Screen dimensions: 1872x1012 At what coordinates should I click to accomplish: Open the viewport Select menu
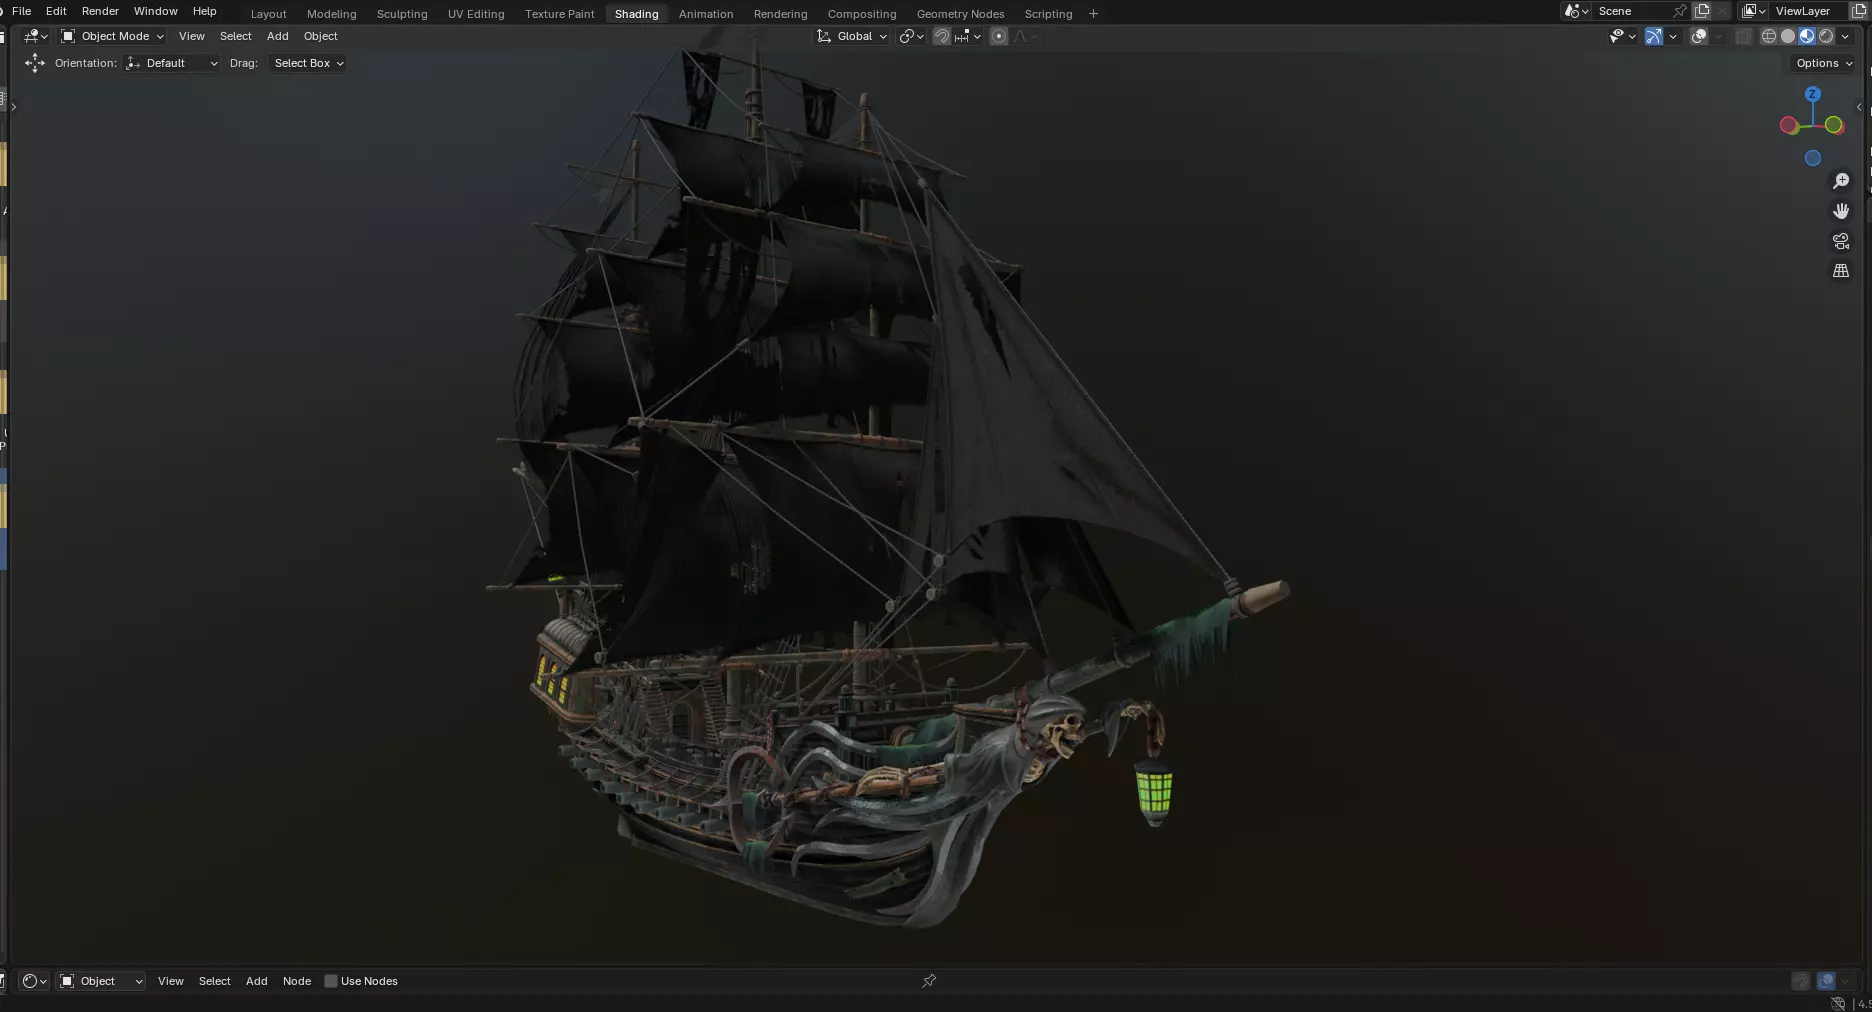(x=235, y=36)
